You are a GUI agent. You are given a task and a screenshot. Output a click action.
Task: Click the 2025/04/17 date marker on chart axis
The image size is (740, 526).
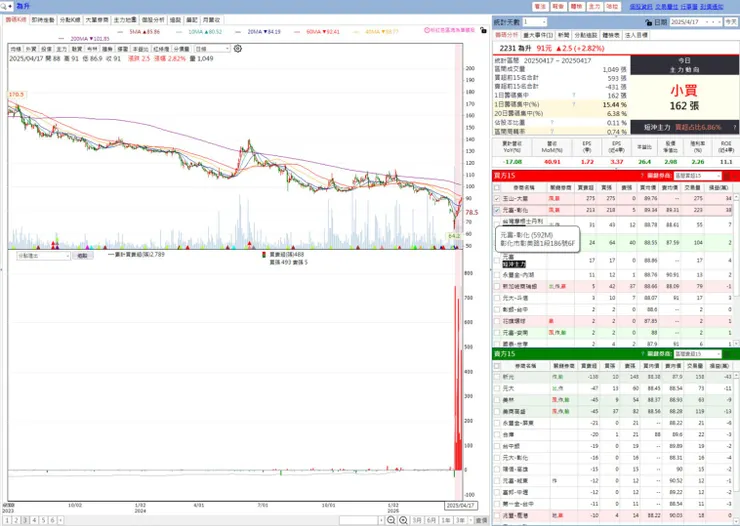(461, 505)
